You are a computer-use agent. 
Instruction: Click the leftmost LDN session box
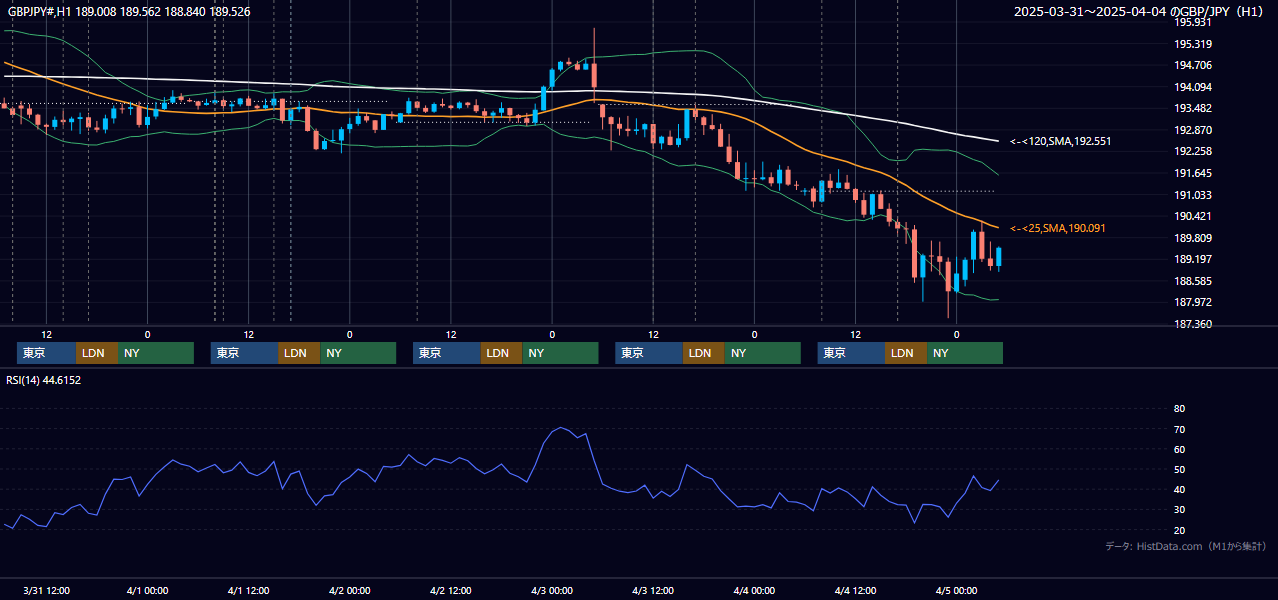pyautogui.click(x=97, y=353)
